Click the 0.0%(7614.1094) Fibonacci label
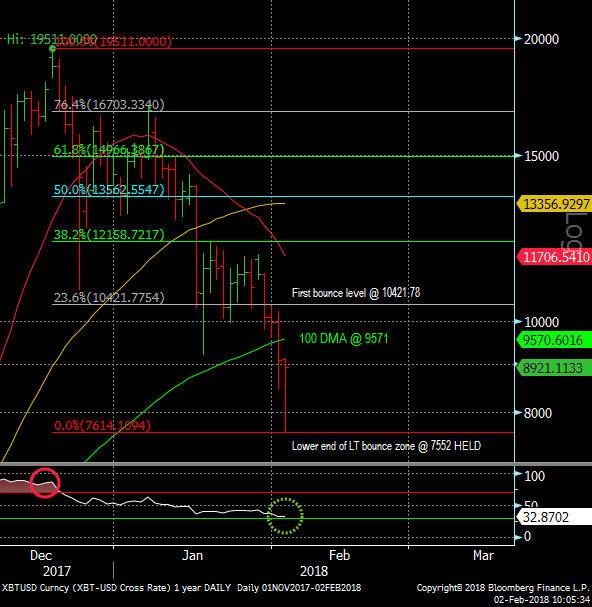 [103, 426]
